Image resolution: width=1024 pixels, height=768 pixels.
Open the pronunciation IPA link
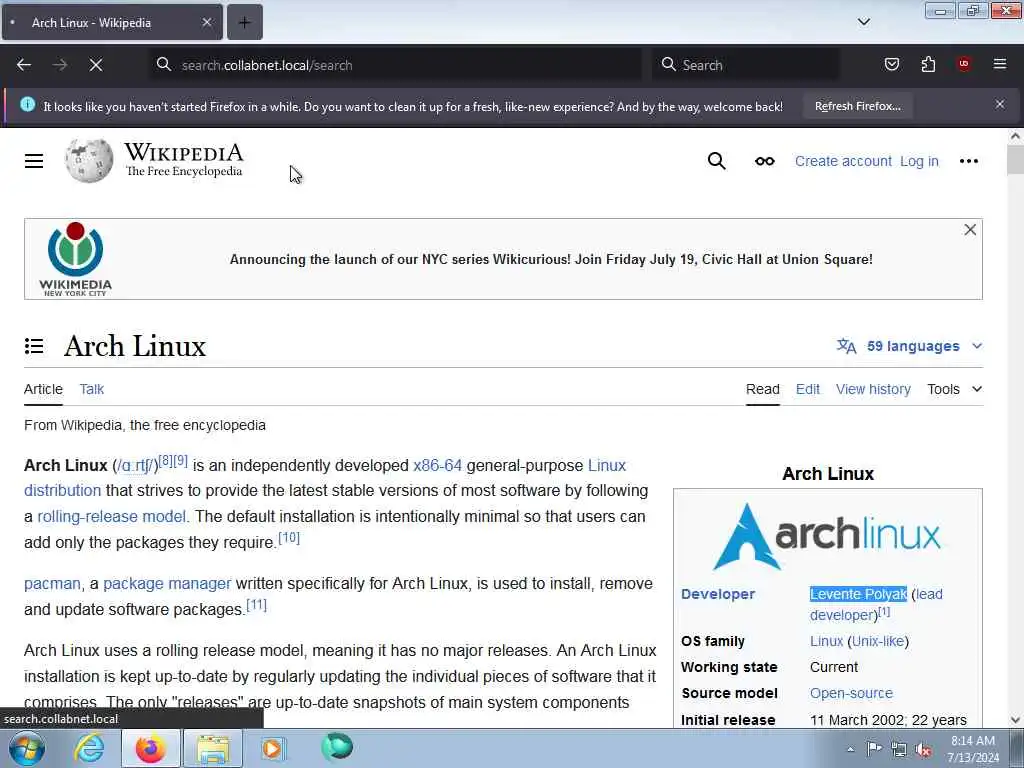pos(136,466)
